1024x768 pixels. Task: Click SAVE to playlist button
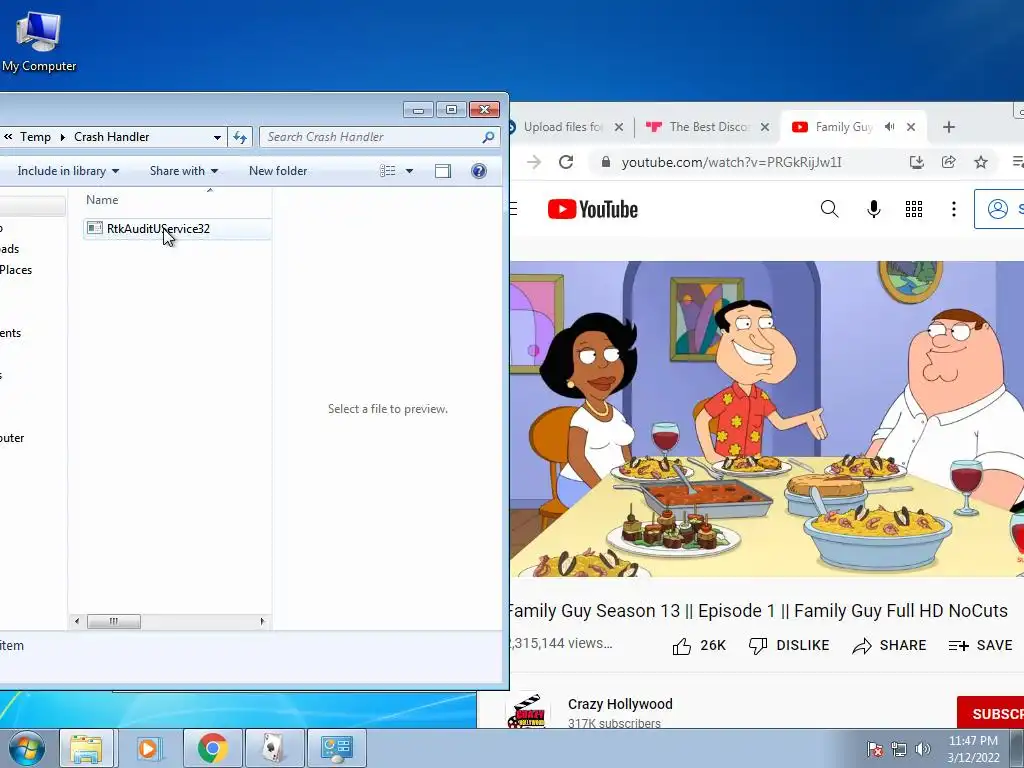[980, 646]
